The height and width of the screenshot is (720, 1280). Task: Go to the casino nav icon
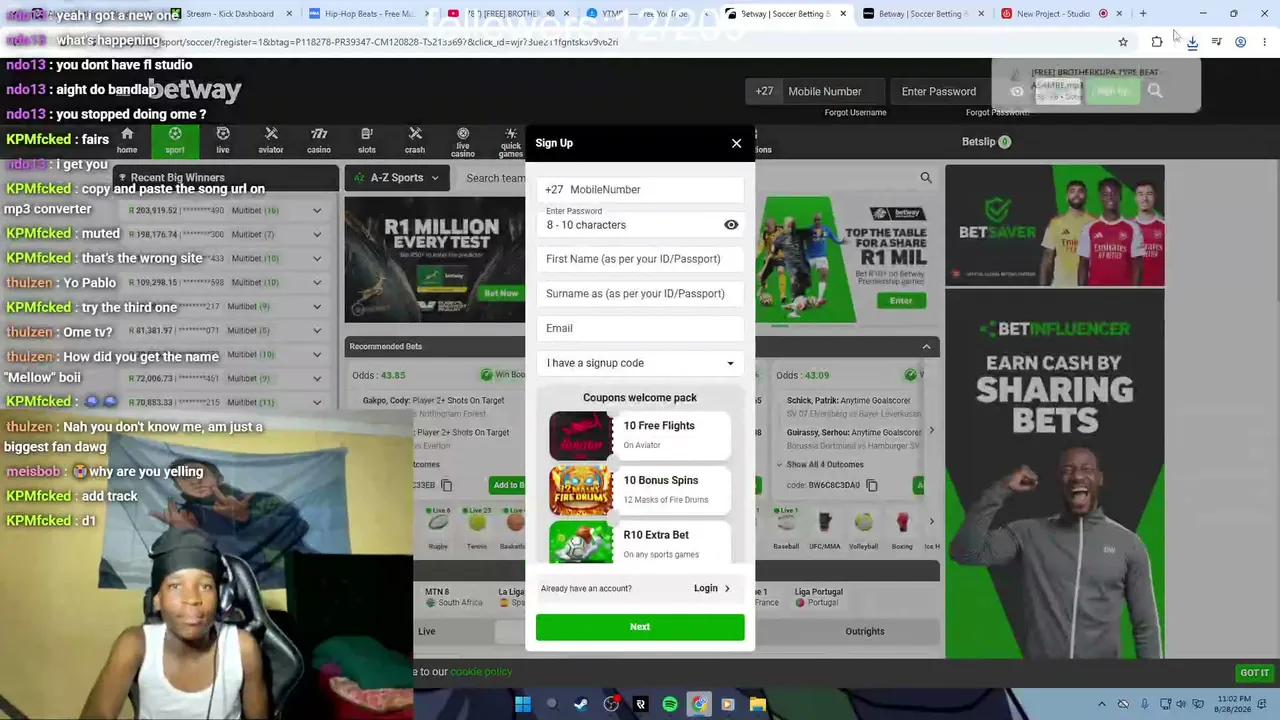[x=319, y=140]
